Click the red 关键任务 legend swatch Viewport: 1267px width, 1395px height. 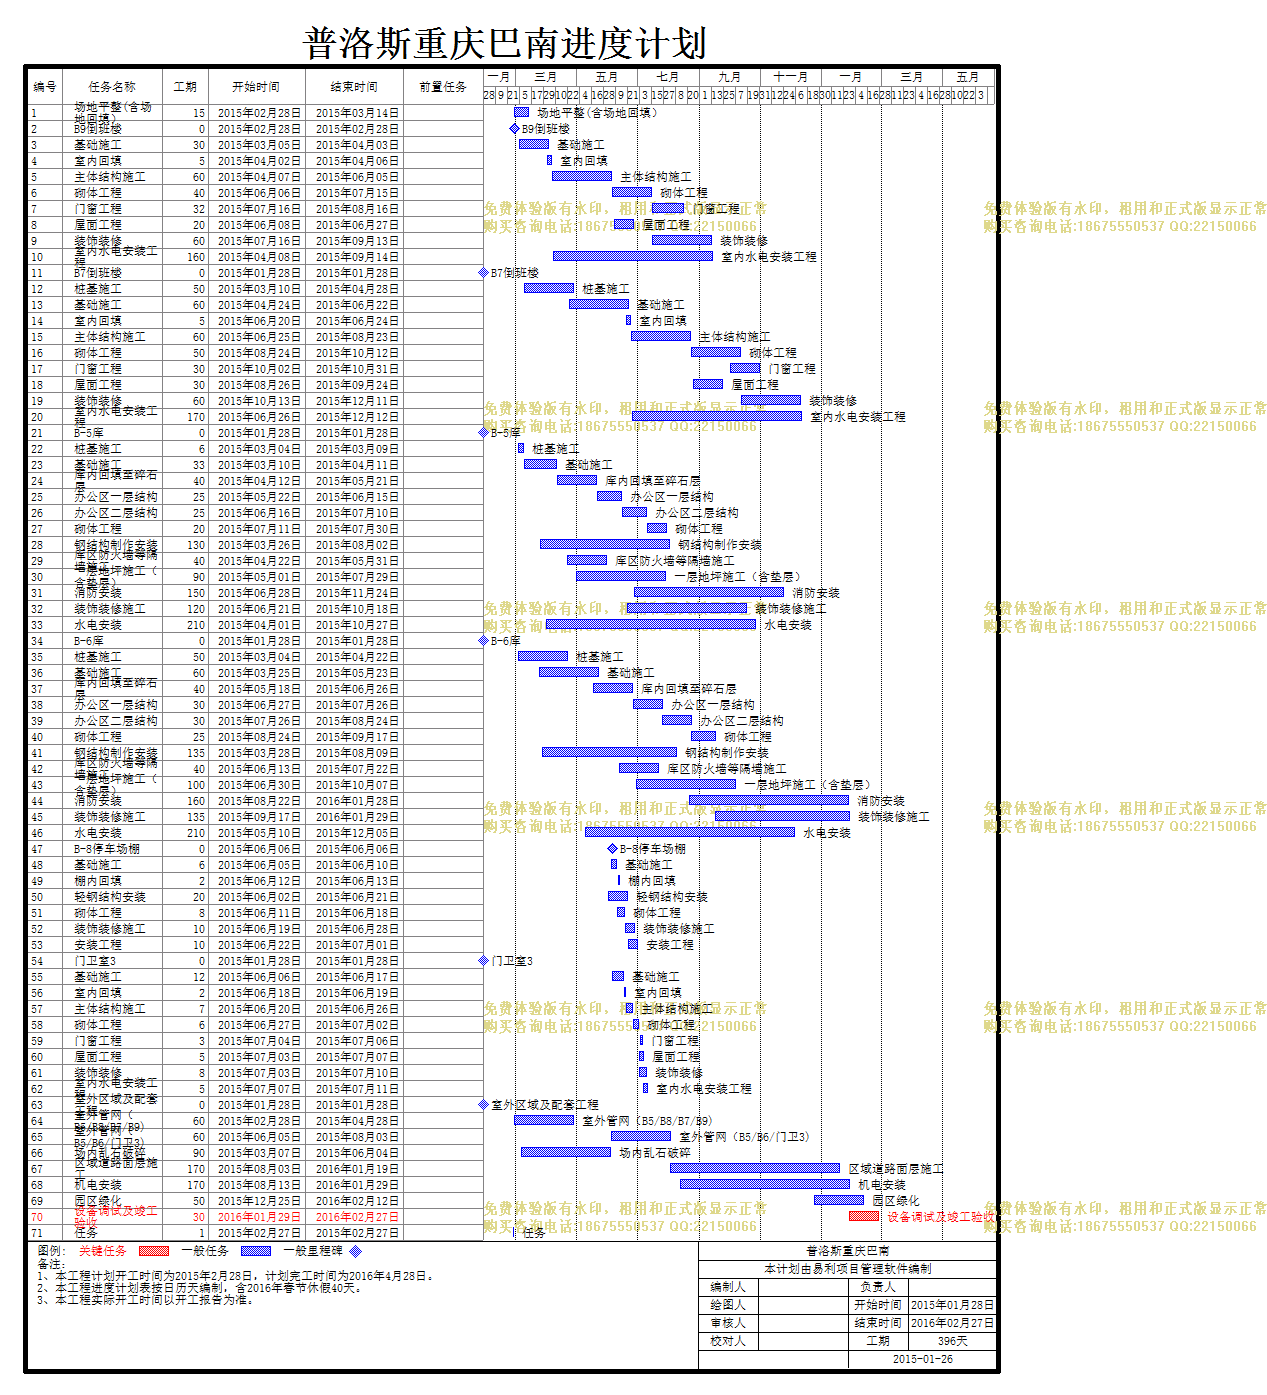154,1251
